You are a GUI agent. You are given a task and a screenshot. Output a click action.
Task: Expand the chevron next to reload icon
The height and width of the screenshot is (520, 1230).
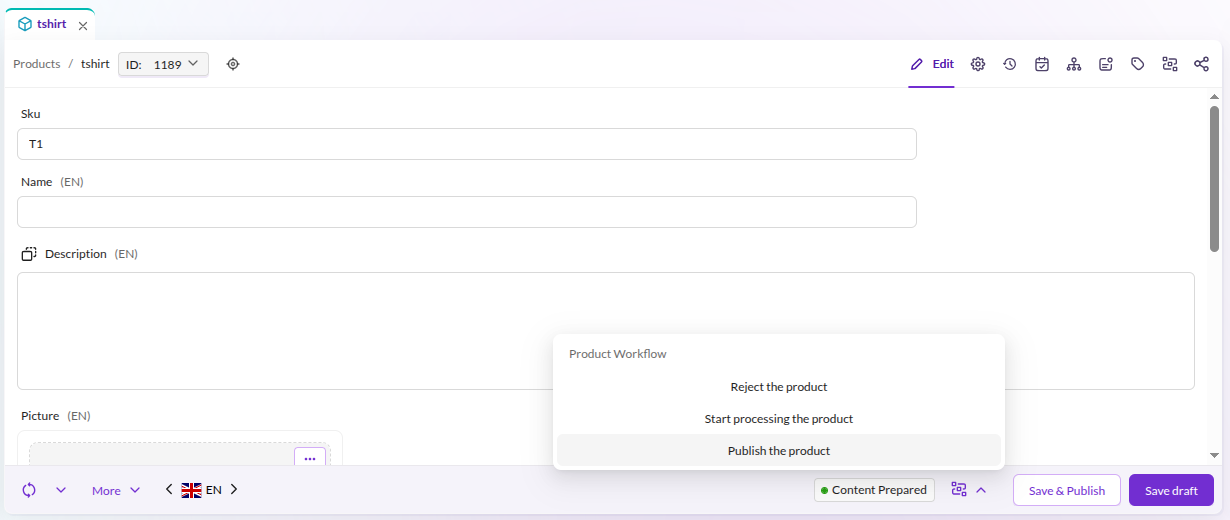pyautogui.click(x=61, y=490)
